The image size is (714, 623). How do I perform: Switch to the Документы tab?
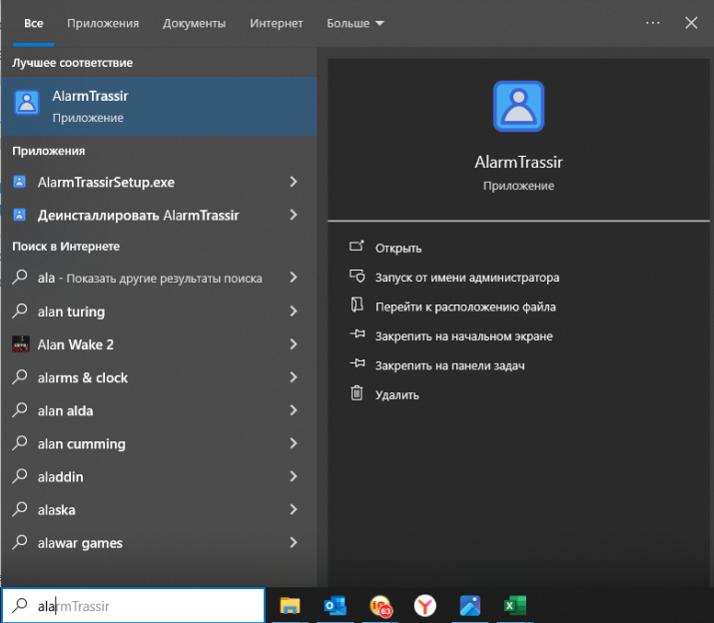194,23
